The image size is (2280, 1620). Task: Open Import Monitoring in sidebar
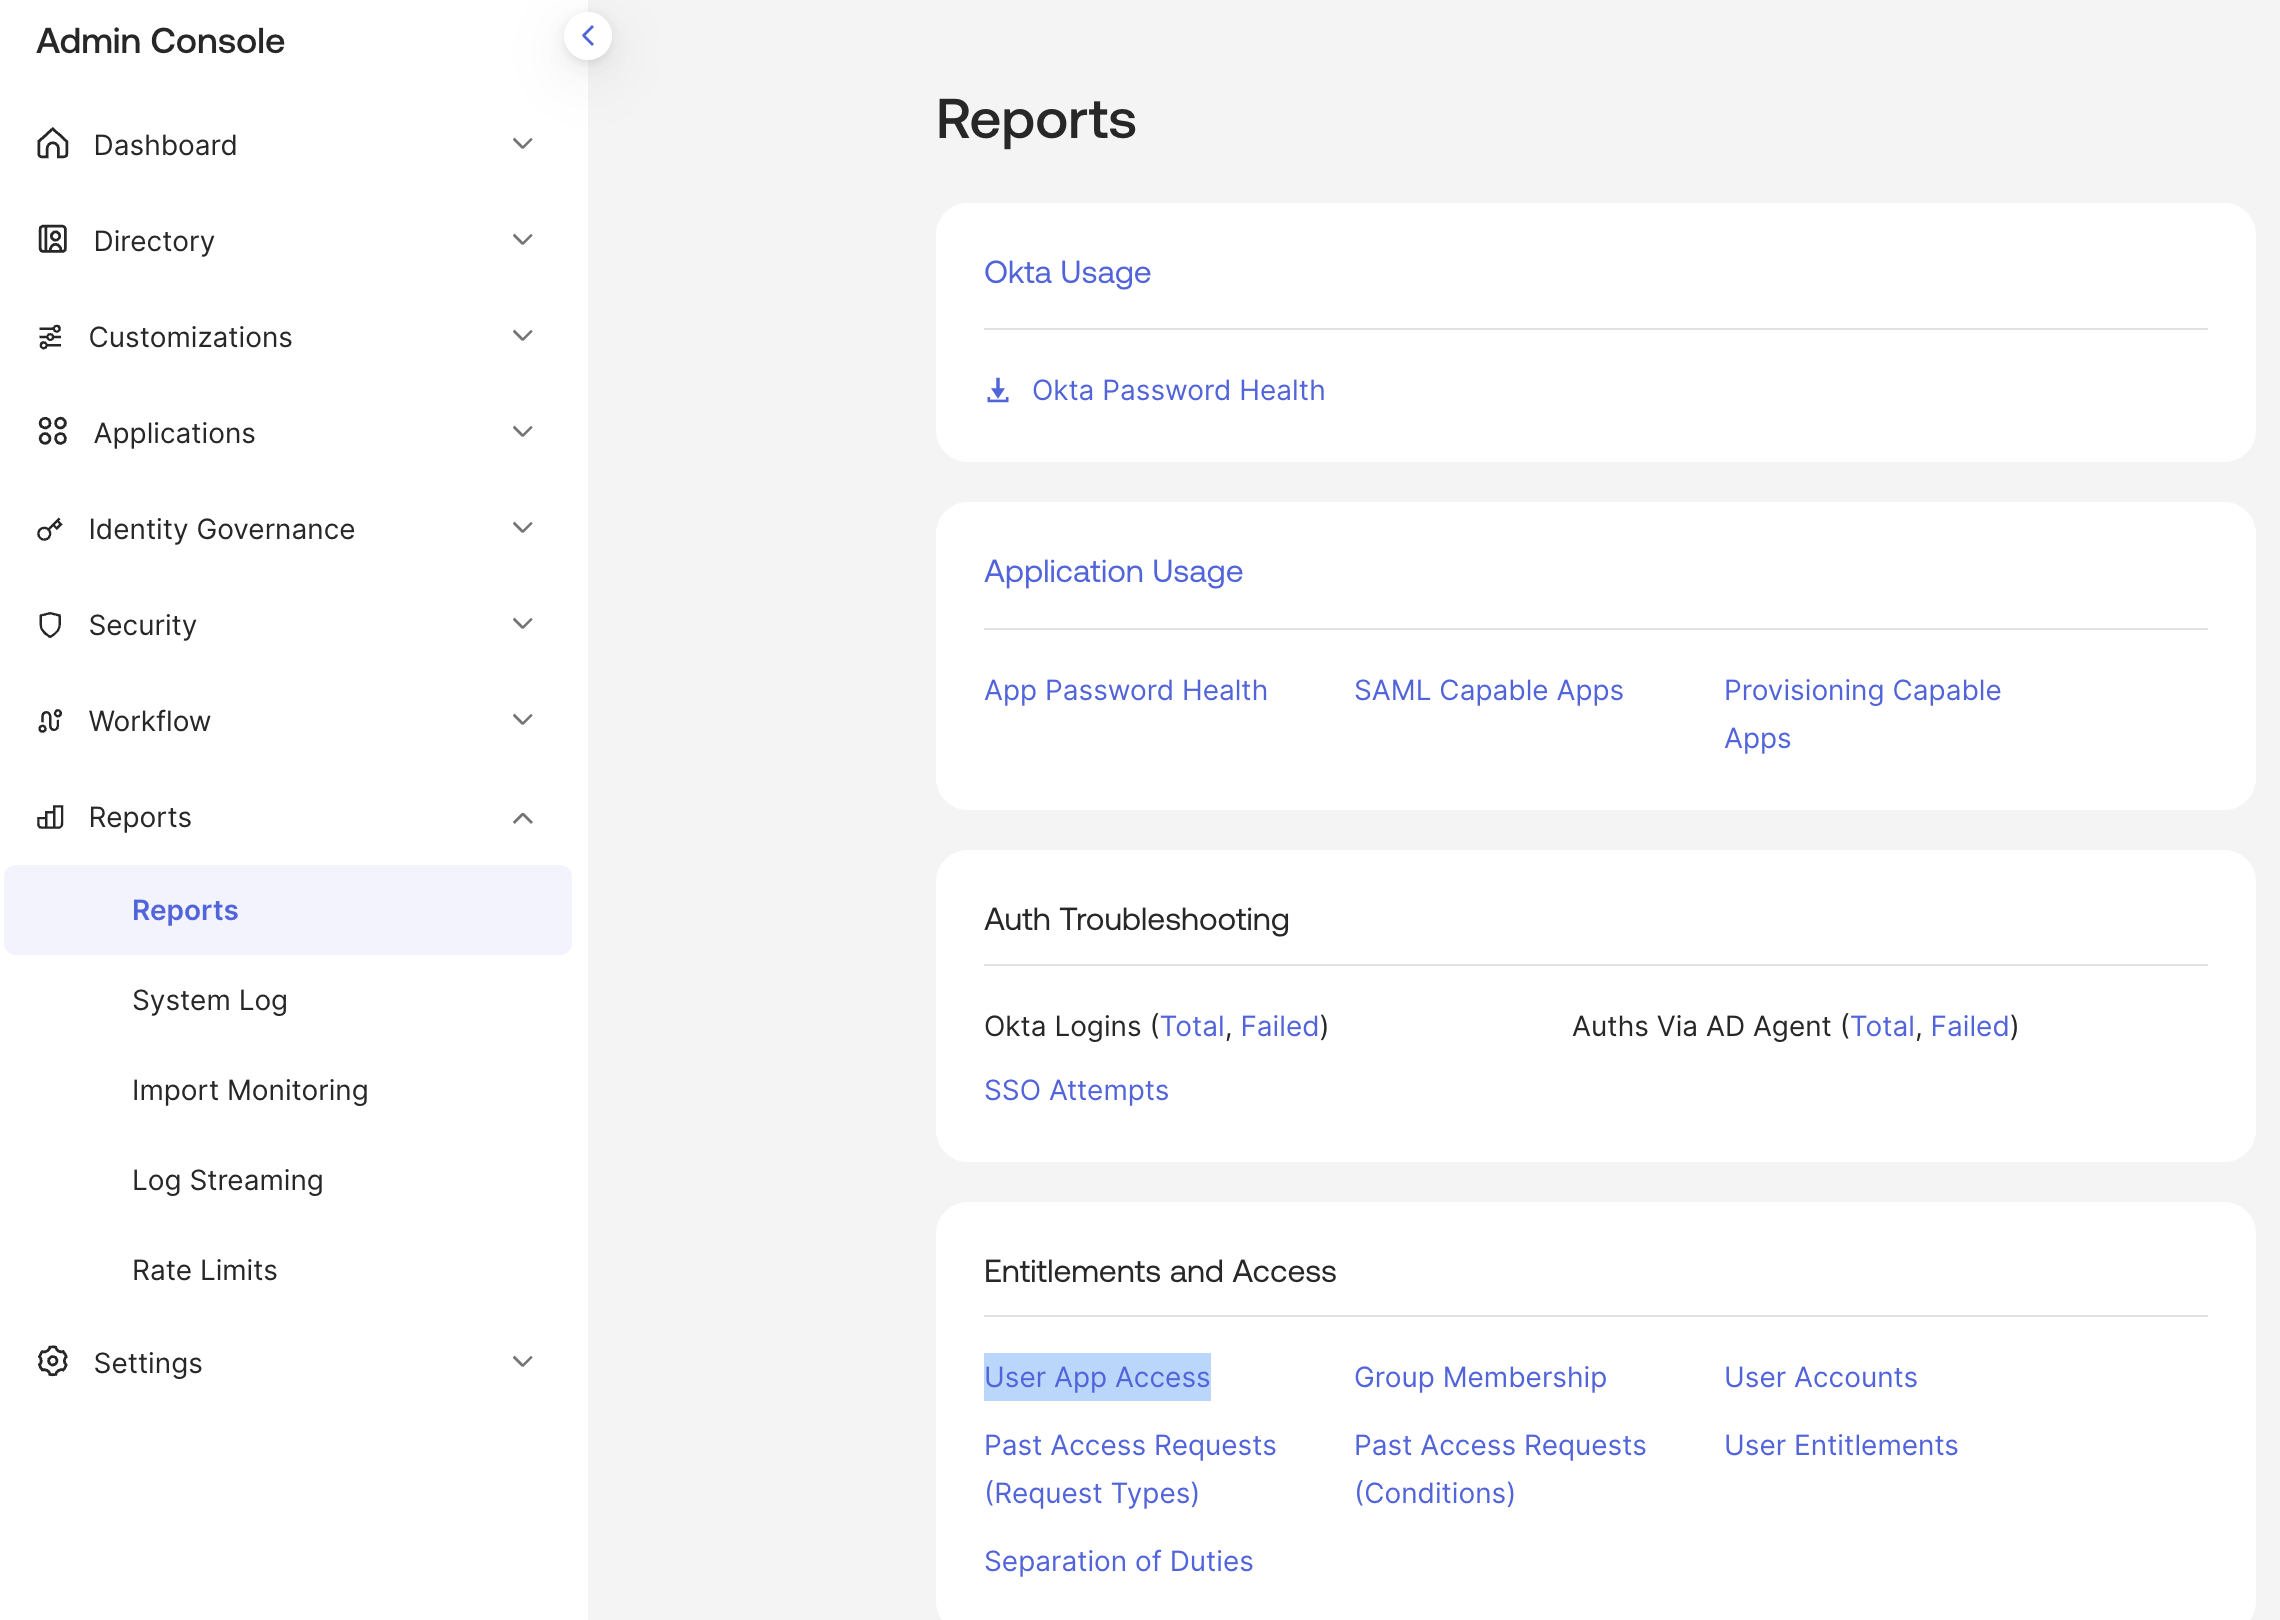point(250,1090)
